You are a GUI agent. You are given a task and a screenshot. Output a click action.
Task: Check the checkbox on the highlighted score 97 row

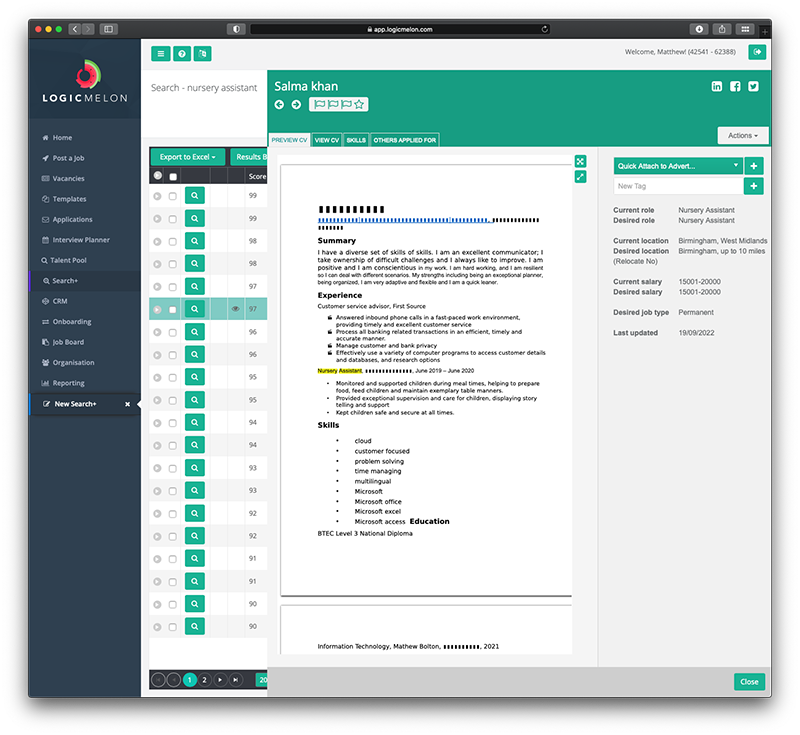click(172, 309)
